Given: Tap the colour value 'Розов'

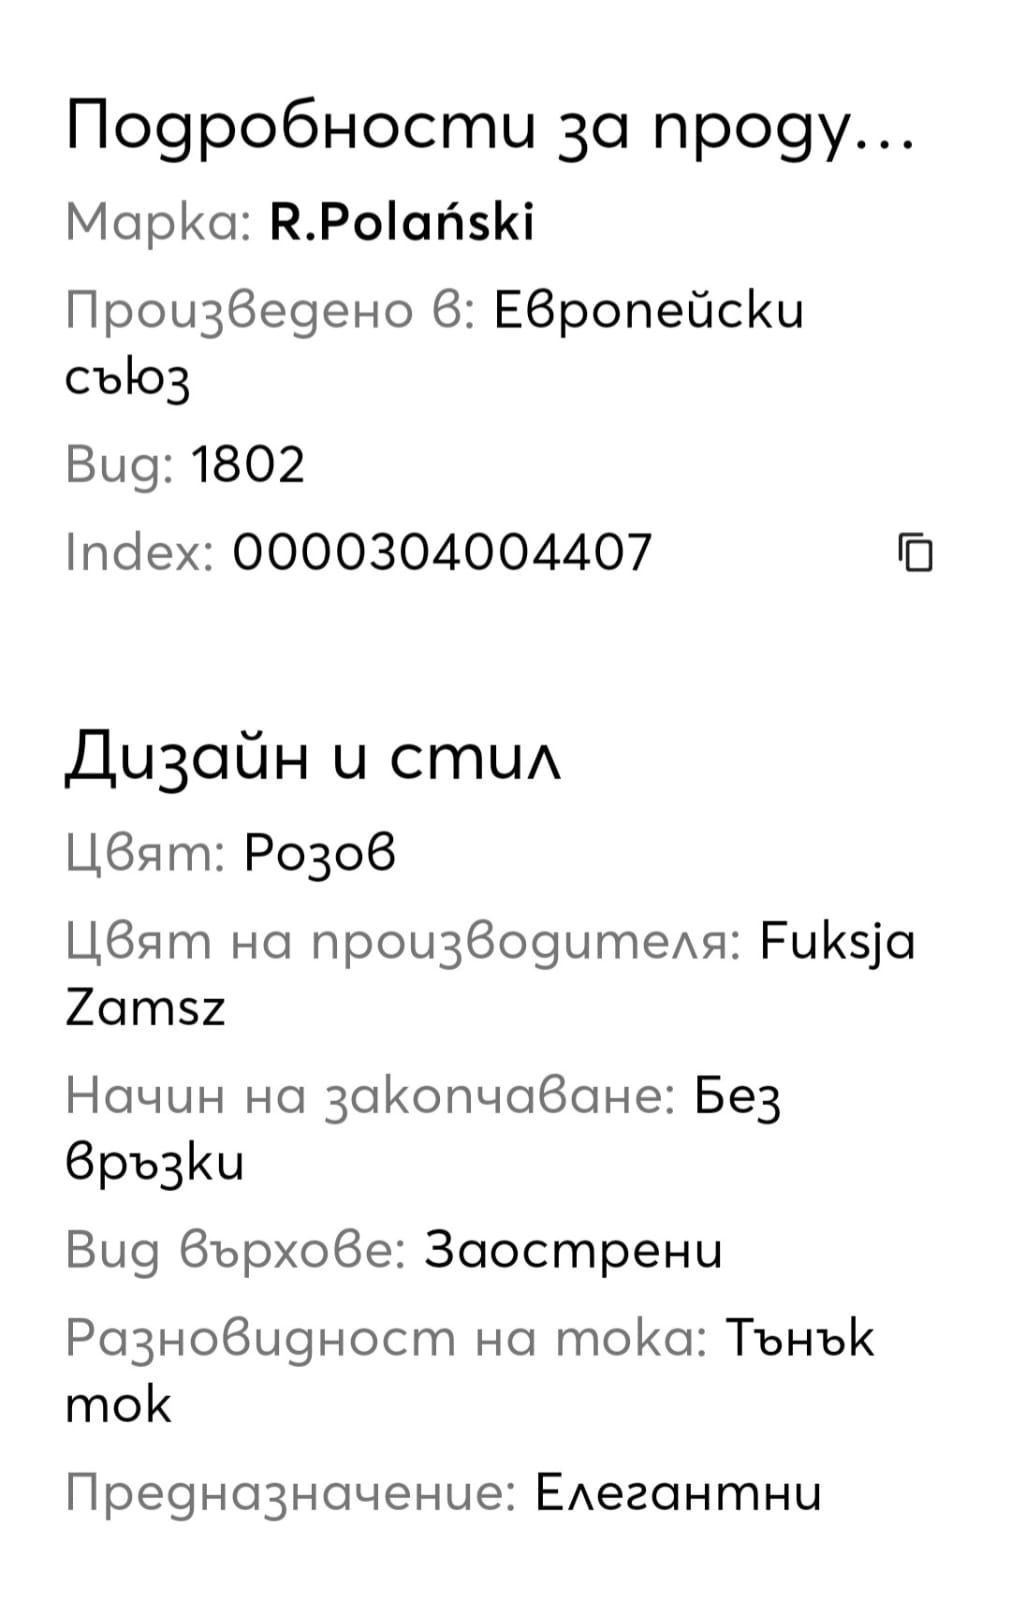Looking at the screenshot, I should 320,853.
